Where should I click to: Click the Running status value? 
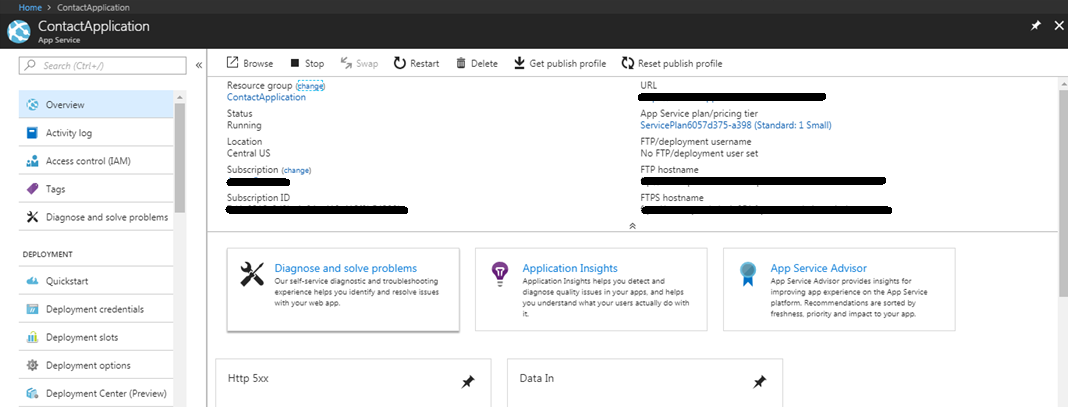(244, 125)
